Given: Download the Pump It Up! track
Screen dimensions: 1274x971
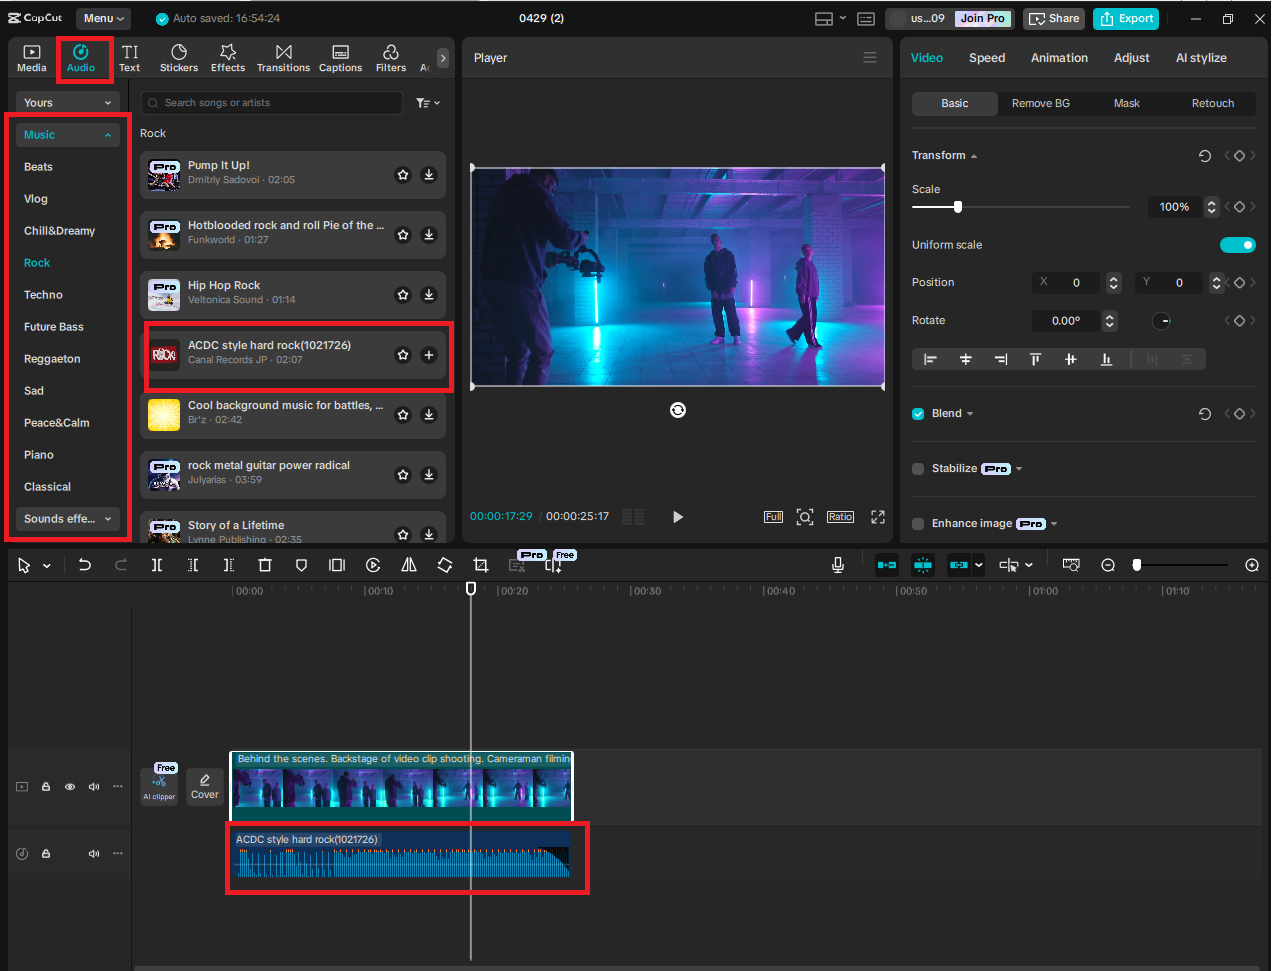Looking at the screenshot, I should tap(429, 175).
